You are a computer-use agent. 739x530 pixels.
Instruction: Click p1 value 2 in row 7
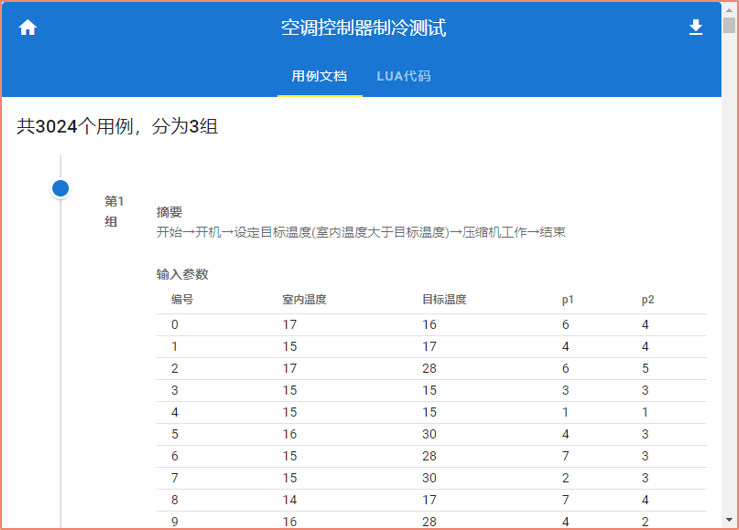(x=566, y=478)
